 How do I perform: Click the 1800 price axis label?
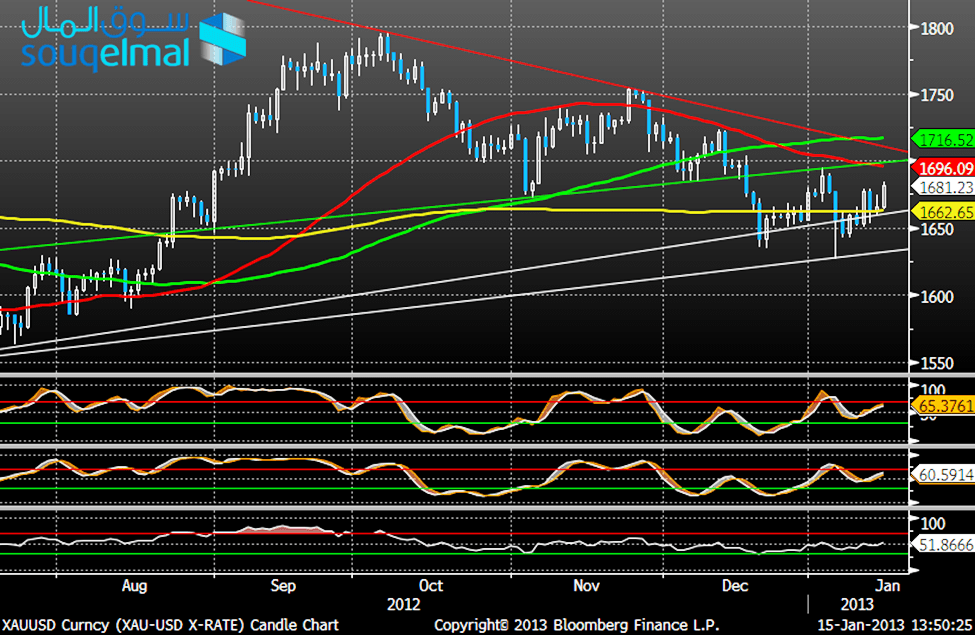coord(937,29)
